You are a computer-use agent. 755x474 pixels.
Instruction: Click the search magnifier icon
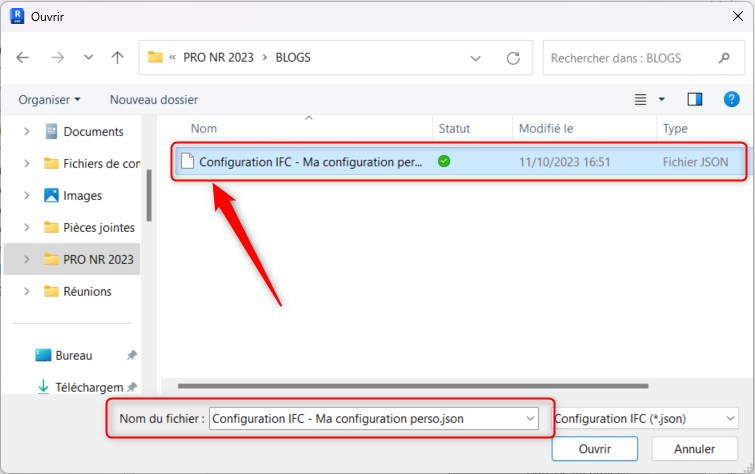coord(724,58)
